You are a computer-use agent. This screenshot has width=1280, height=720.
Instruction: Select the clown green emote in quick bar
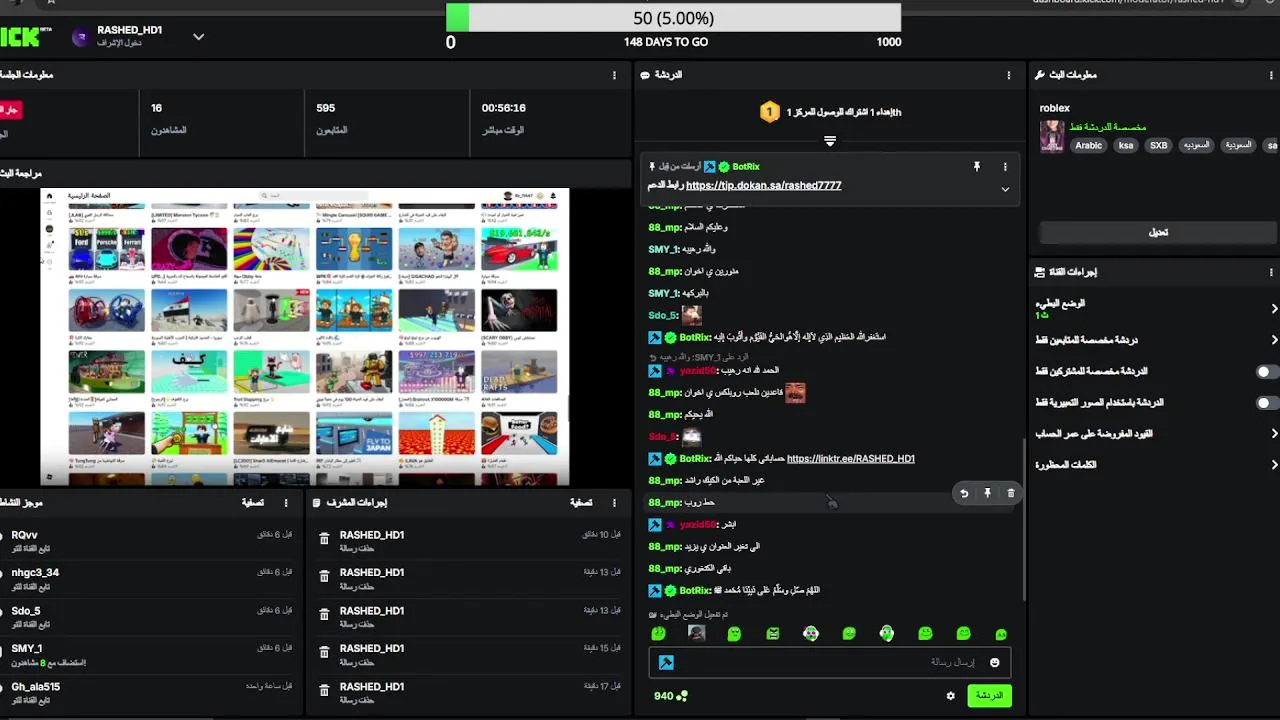pyautogui.click(x=811, y=633)
